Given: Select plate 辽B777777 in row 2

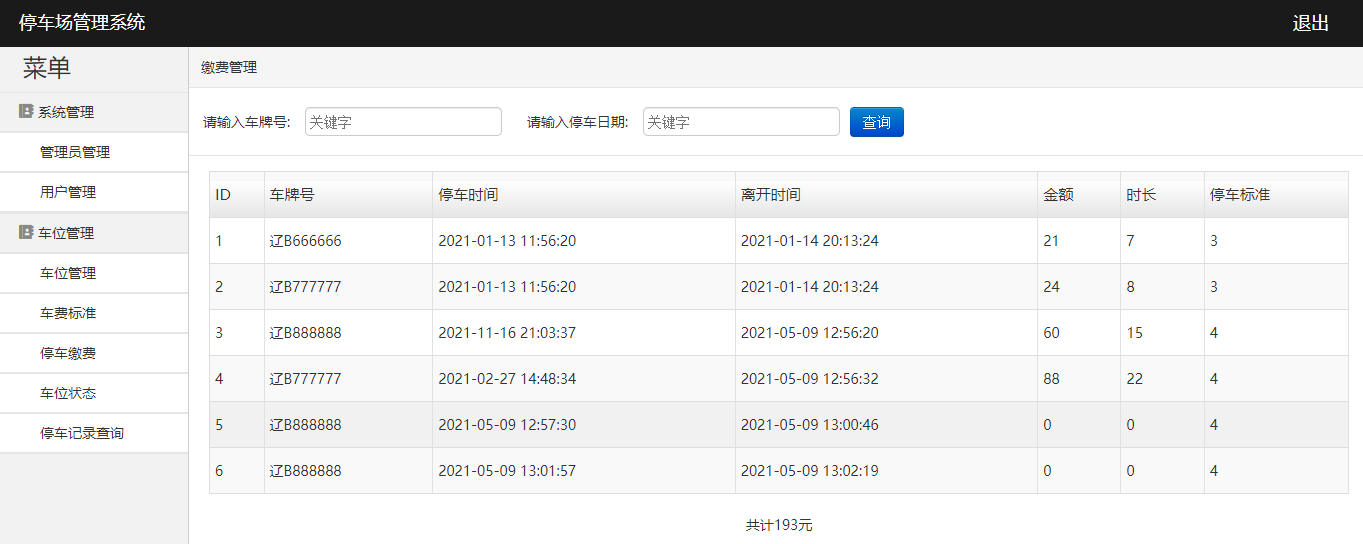Looking at the screenshot, I should [305, 287].
